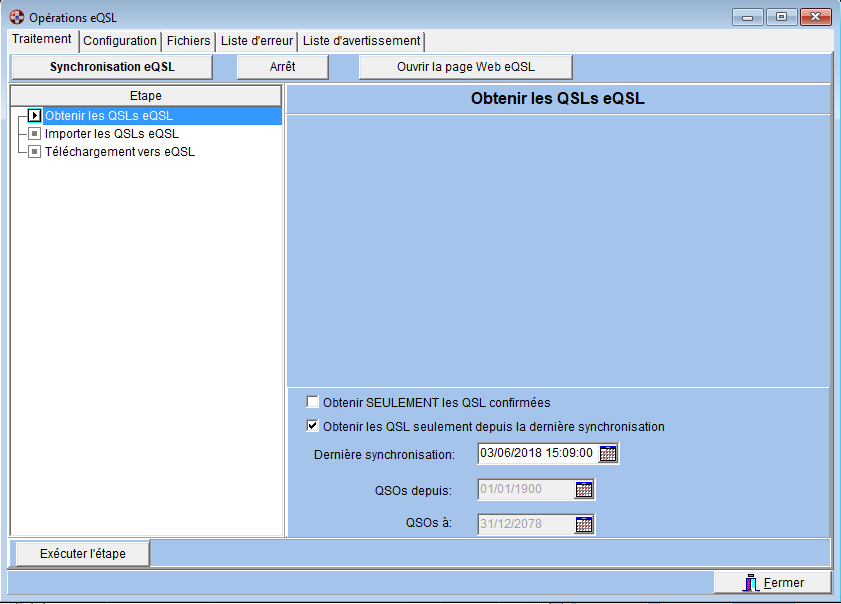Click the step icon beside Téléchargement vers eQSL

(35, 152)
